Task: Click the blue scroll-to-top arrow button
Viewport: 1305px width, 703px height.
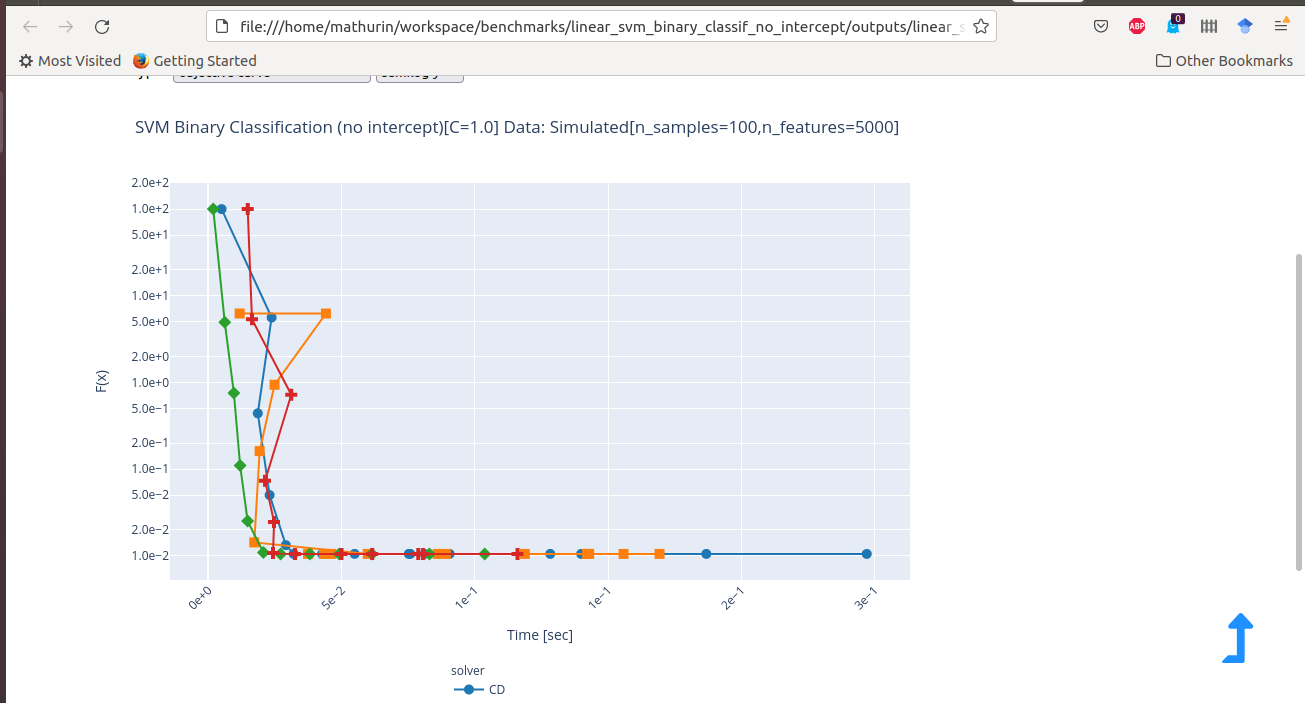Action: (x=1238, y=637)
